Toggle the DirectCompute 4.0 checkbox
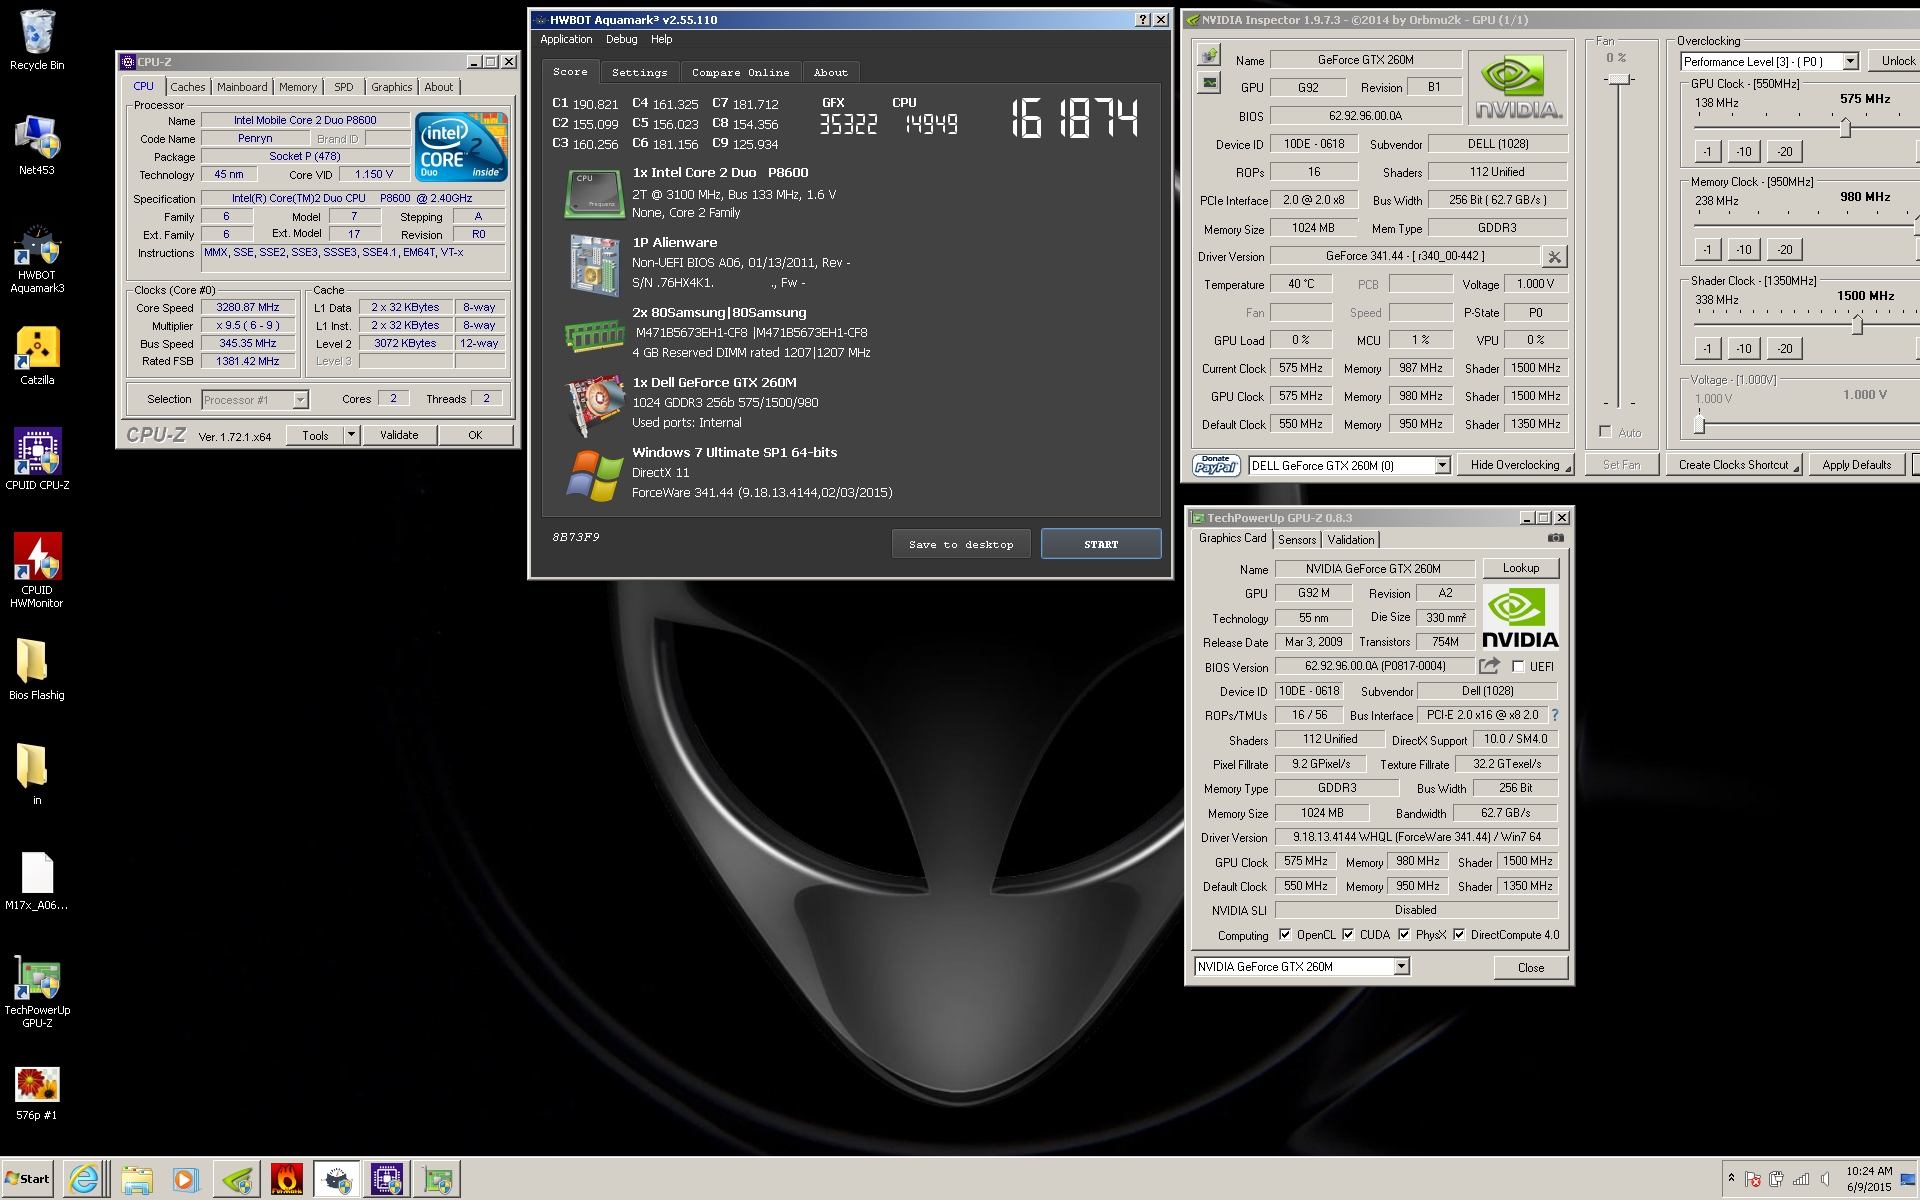 (1459, 935)
